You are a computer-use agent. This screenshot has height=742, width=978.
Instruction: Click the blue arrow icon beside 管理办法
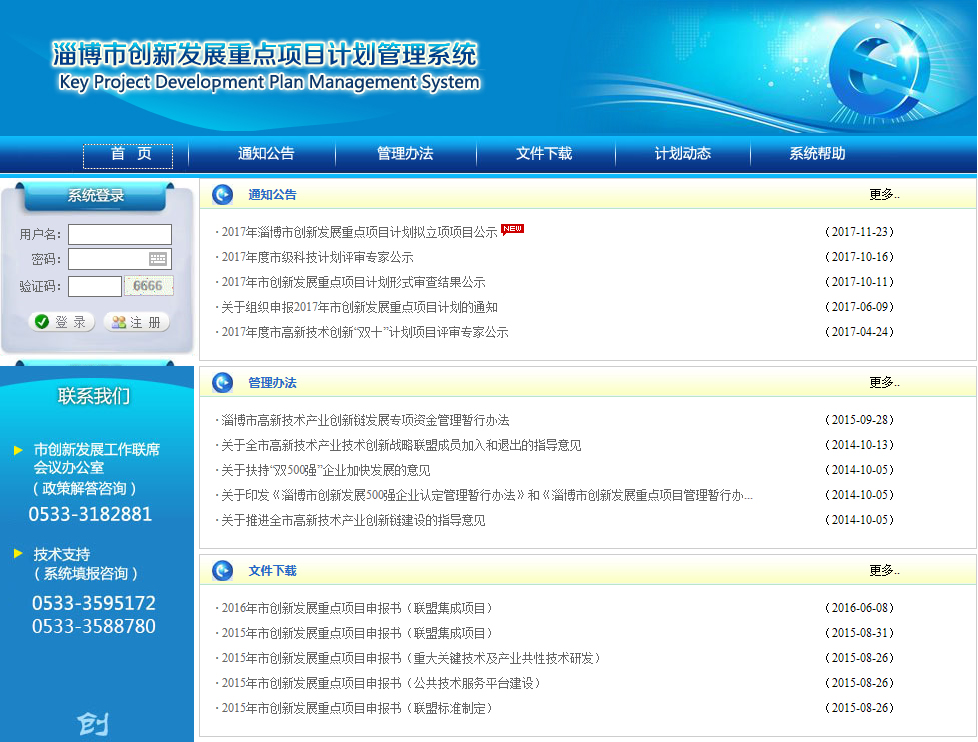pos(223,383)
